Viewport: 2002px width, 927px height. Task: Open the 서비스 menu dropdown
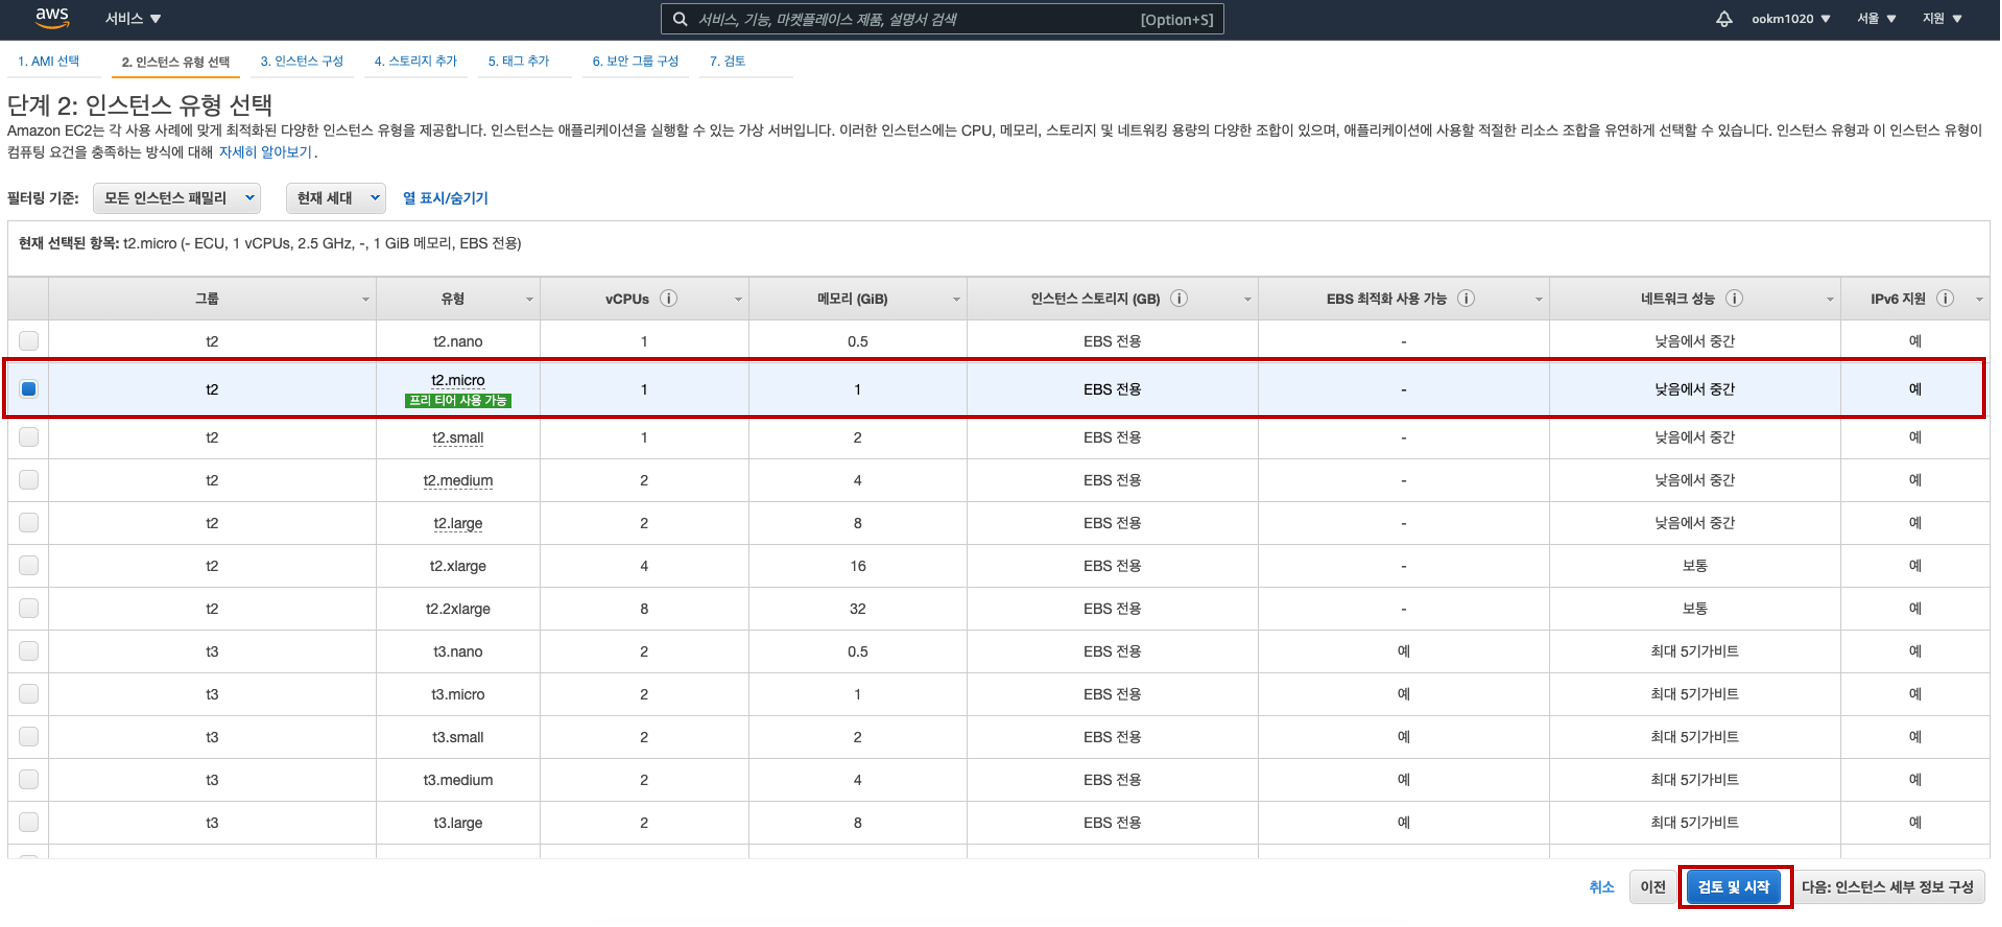point(133,19)
